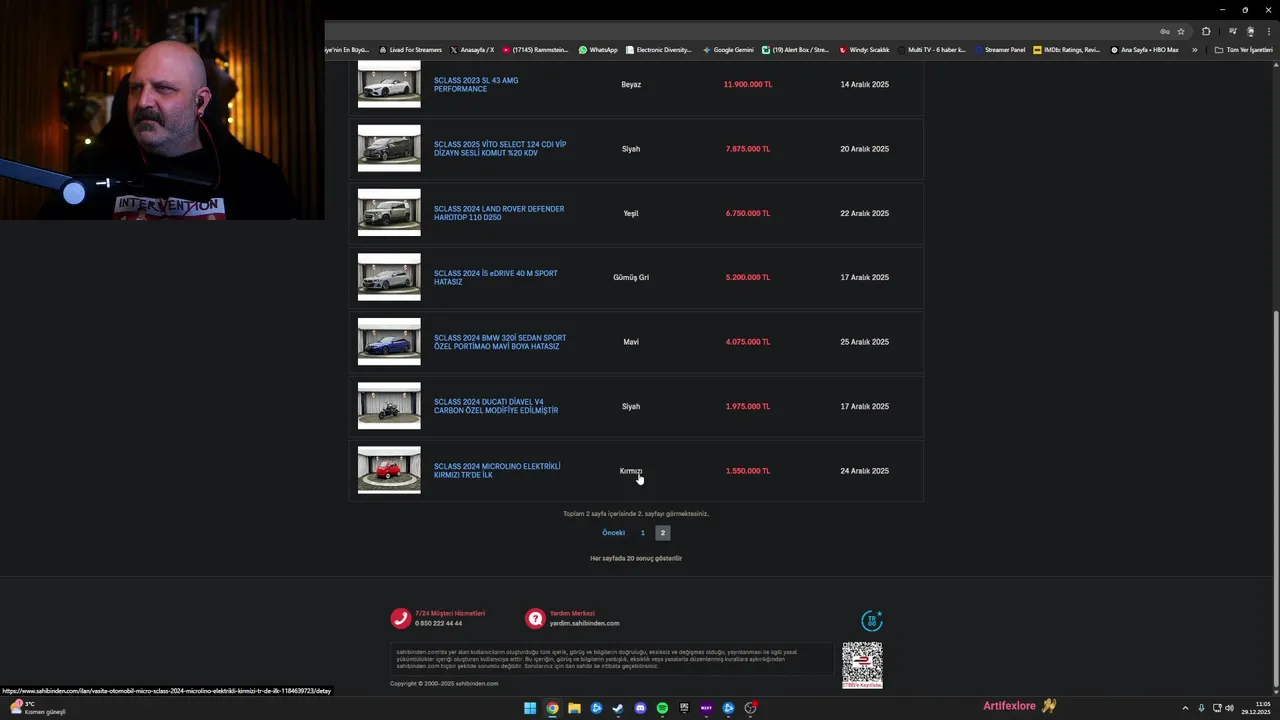1280x720 pixels.
Task: Open the Chrome three-dot menu
Action: tap(1268, 31)
